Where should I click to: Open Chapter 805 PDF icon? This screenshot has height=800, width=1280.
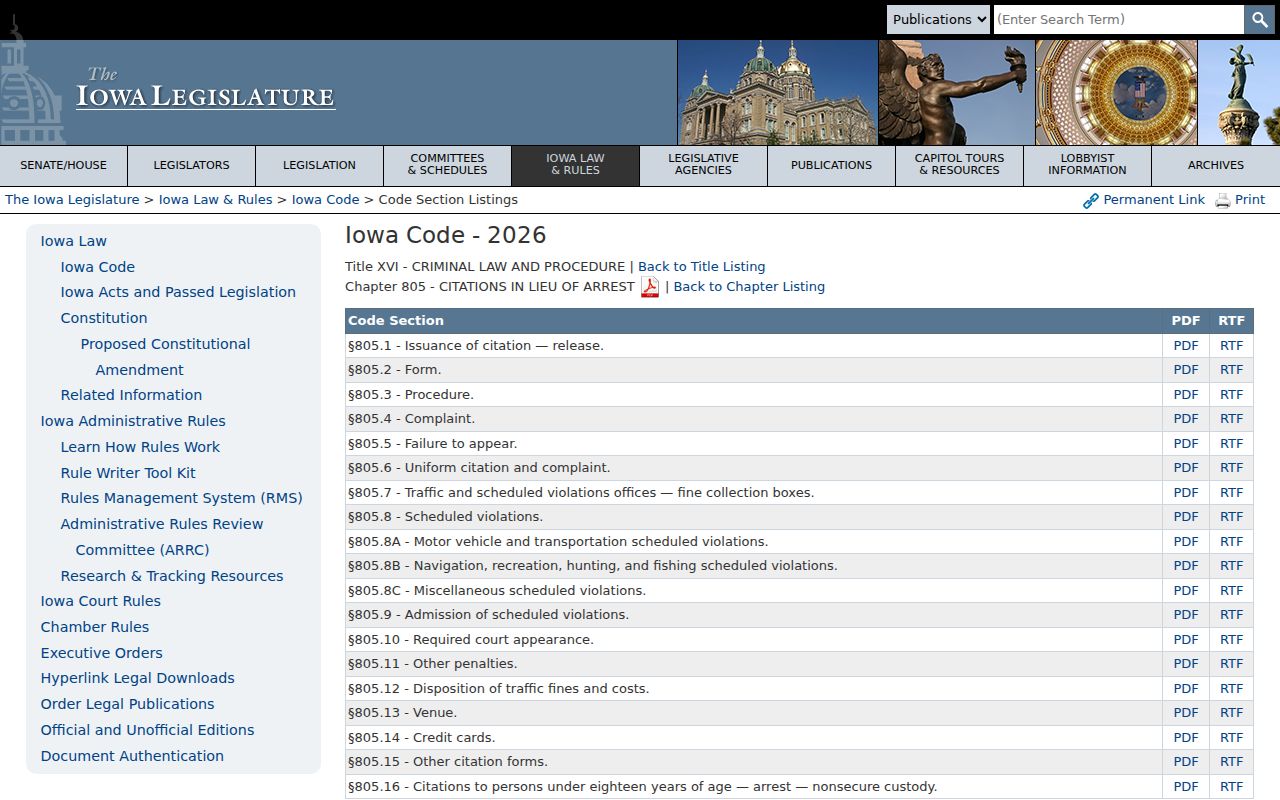(x=650, y=287)
